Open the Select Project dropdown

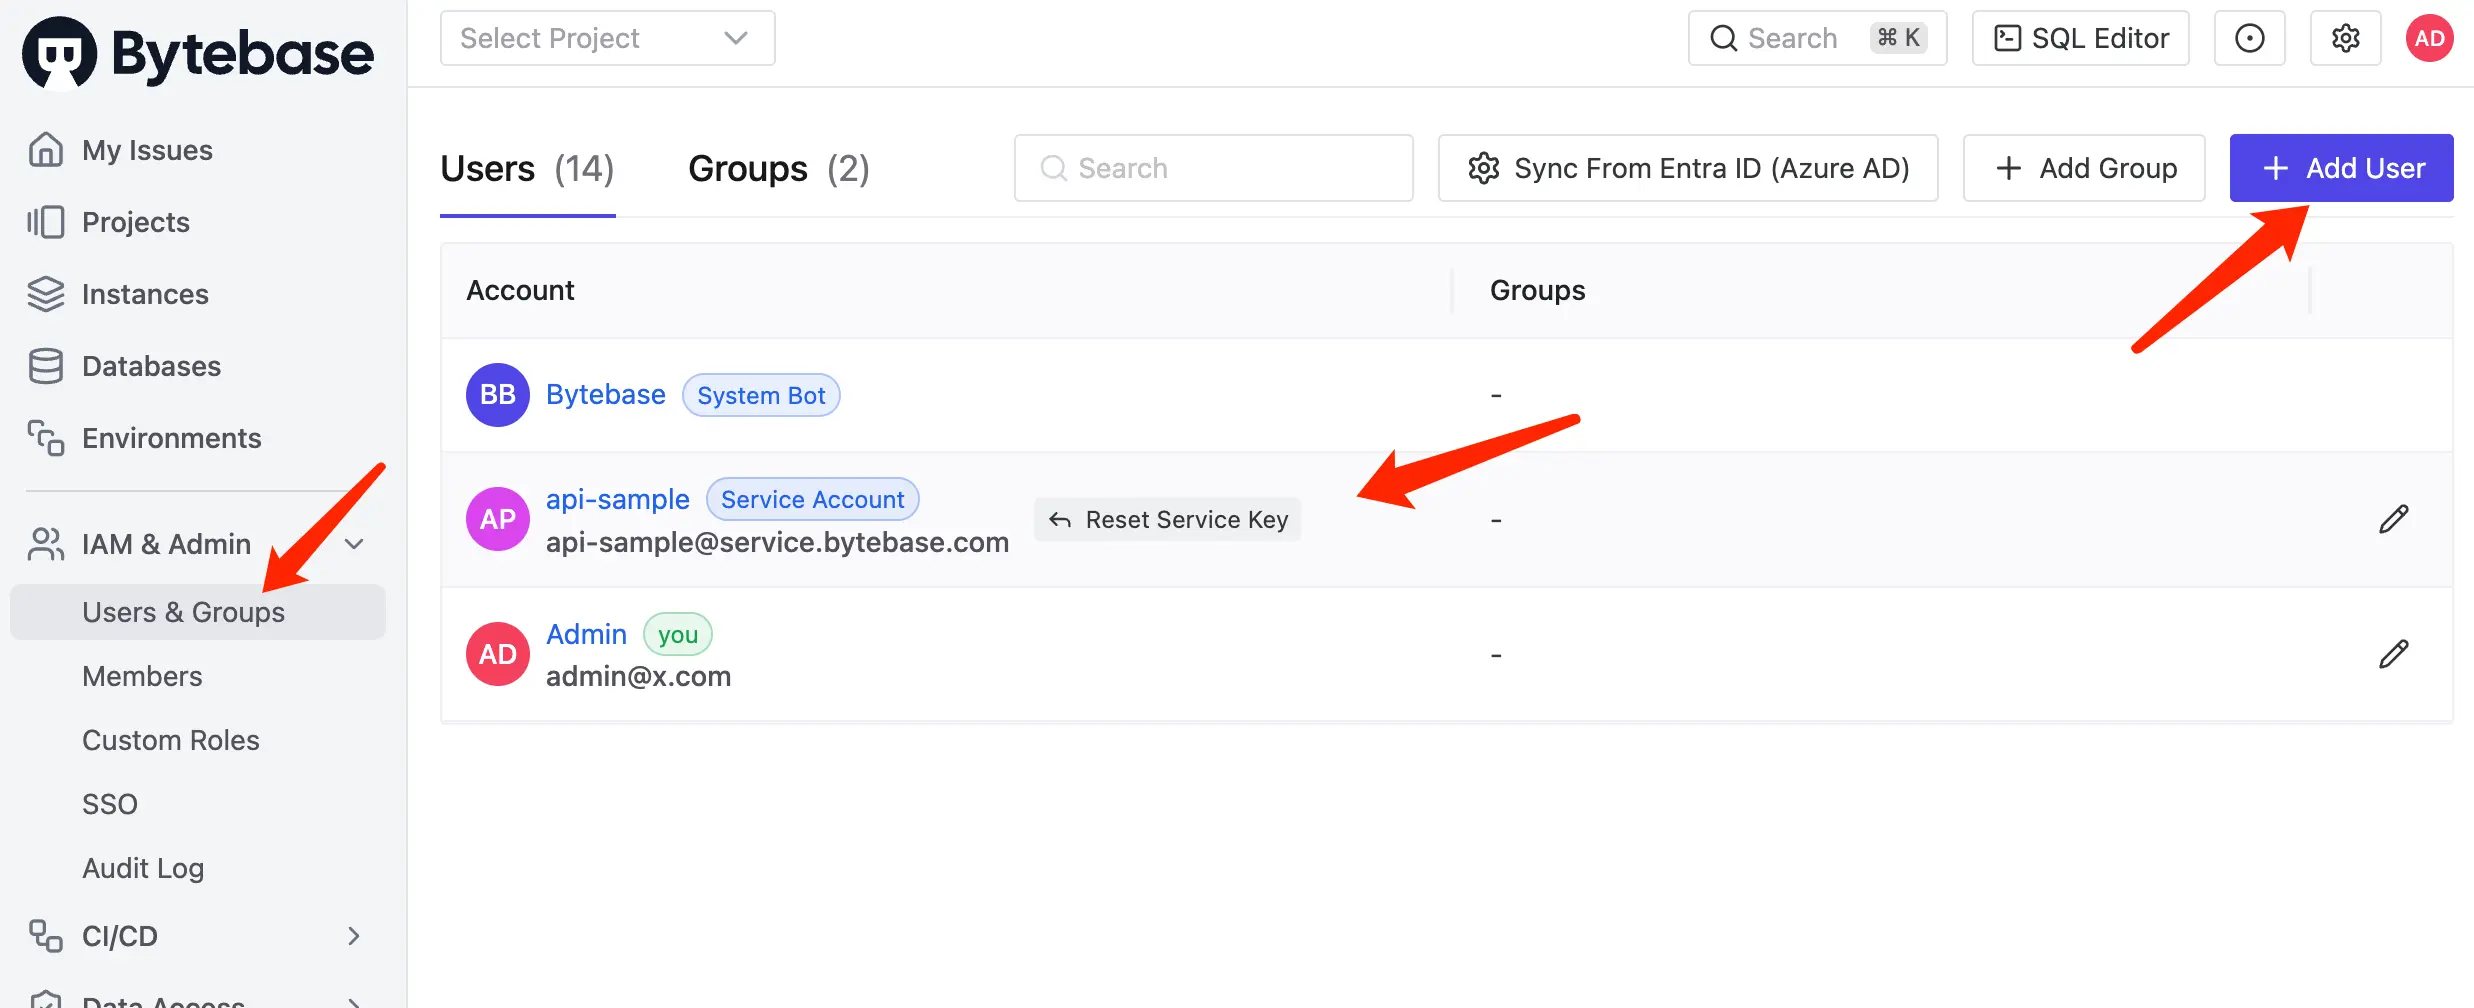click(x=607, y=38)
